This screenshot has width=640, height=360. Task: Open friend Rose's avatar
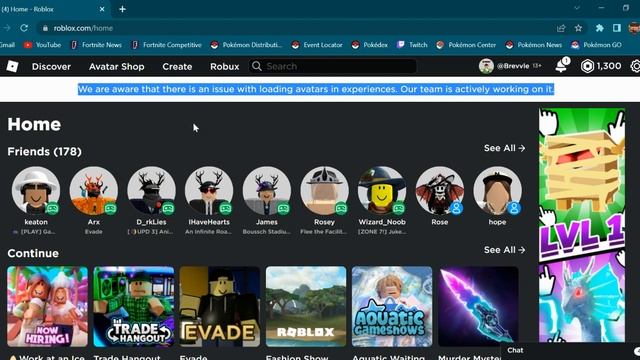pyautogui.click(x=440, y=190)
